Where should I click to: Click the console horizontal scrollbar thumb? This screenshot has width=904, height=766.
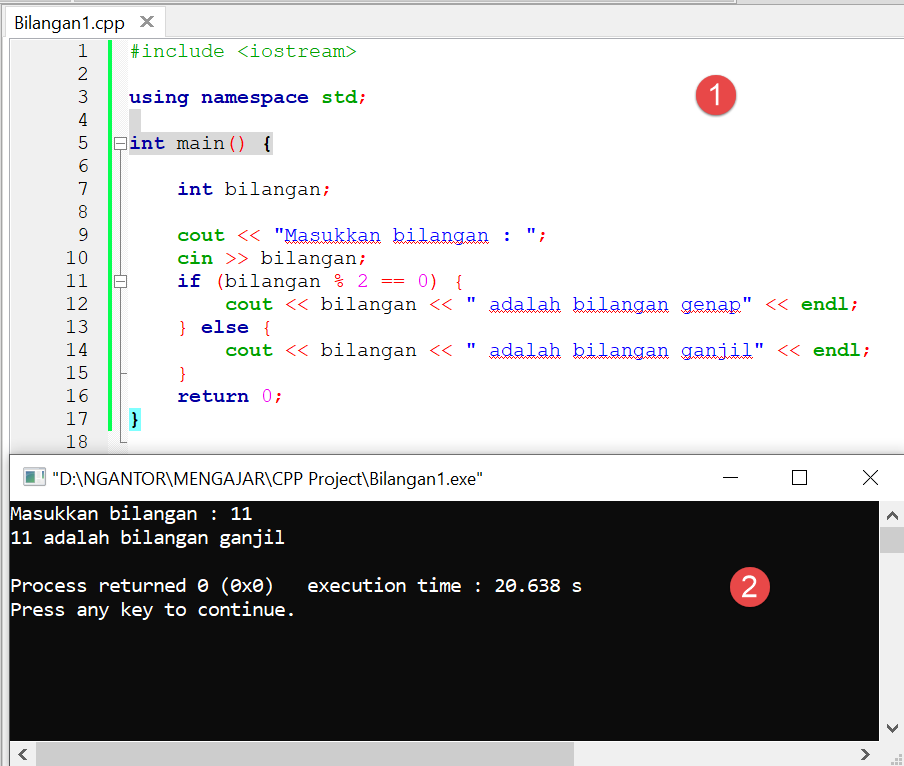(305, 754)
